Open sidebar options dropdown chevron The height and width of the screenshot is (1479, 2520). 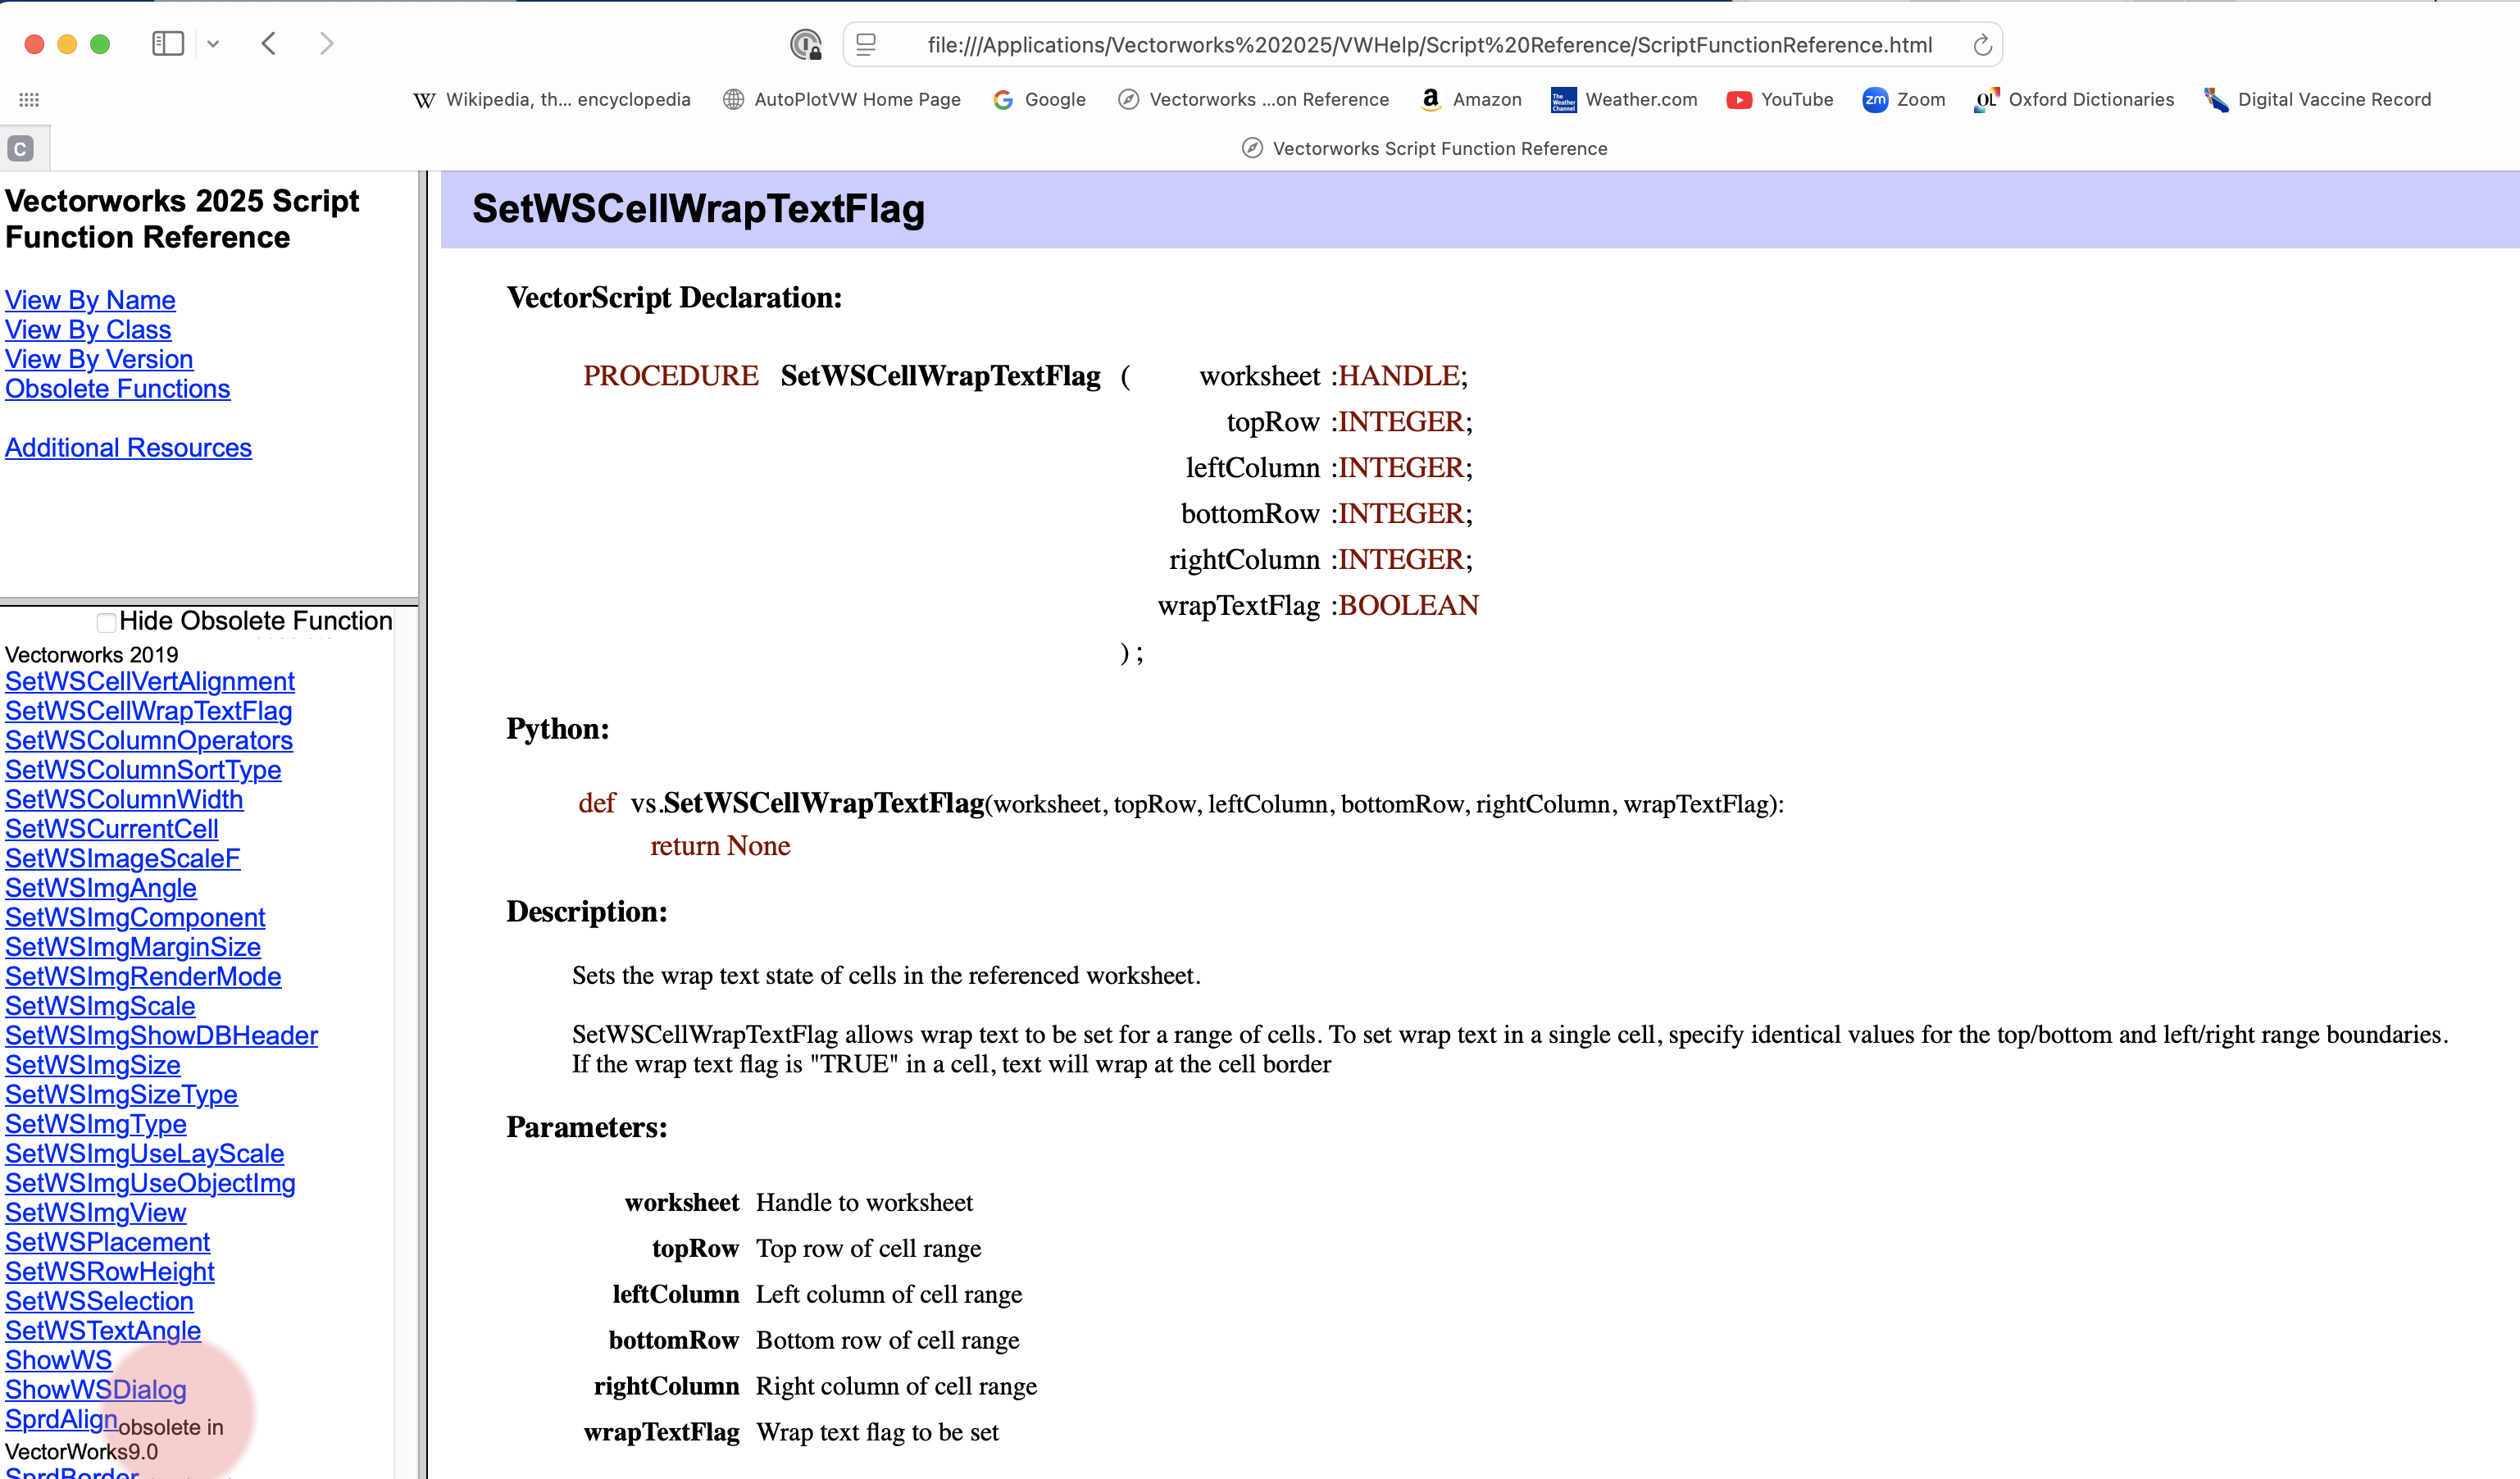[213, 44]
